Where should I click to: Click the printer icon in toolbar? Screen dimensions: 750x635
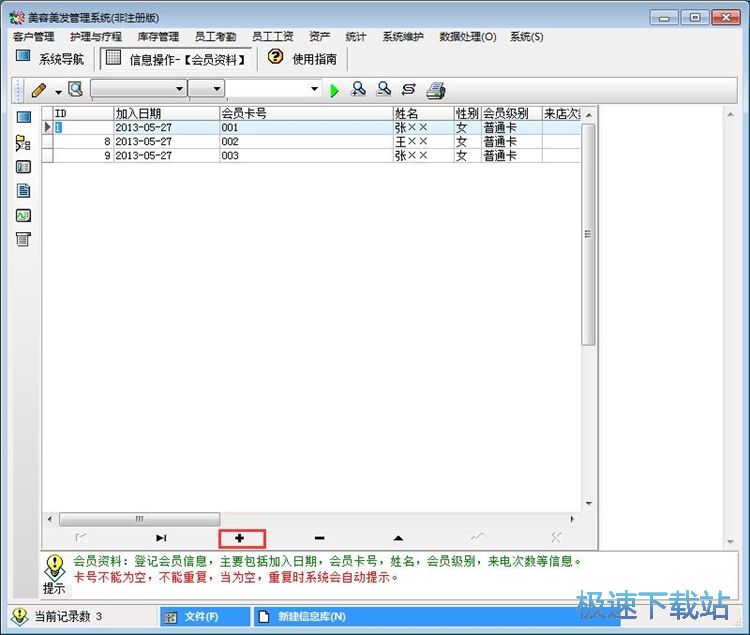(435, 90)
